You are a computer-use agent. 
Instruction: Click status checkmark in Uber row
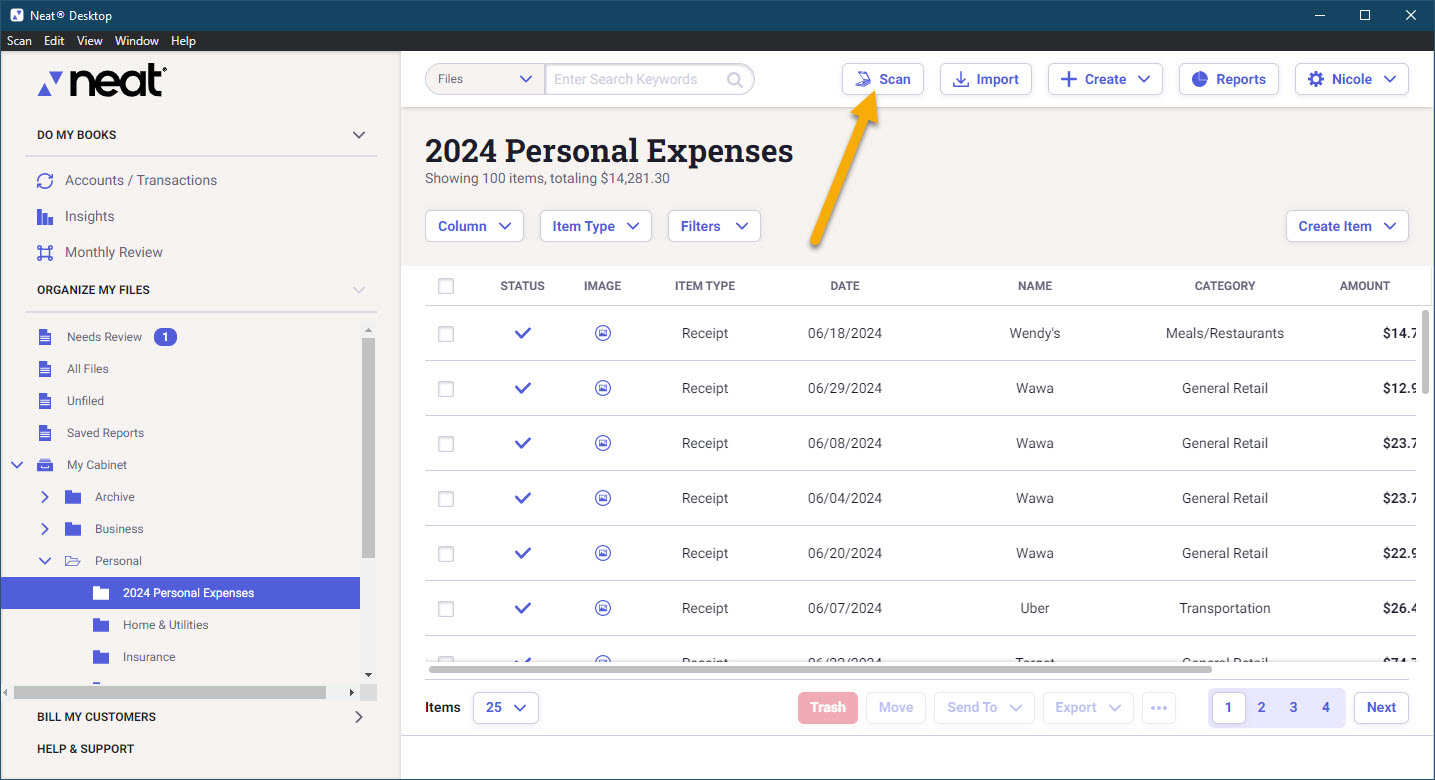point(522,608)
